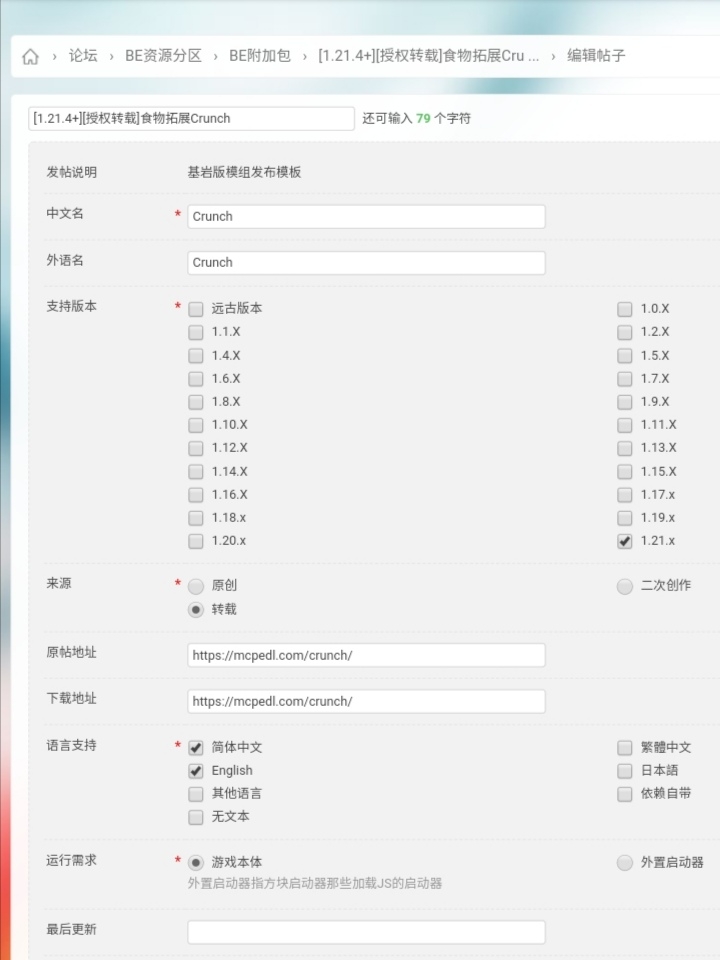This screenshot has height=960, width=720.
Task: Click the 语言支持 label
Action: point(71,746)
